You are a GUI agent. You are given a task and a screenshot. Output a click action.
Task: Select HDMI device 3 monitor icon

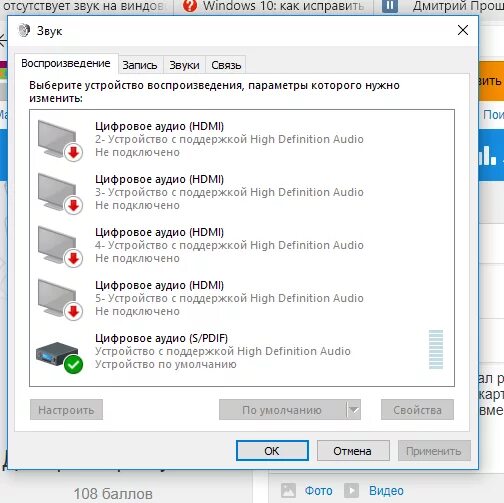click(60, 193)
